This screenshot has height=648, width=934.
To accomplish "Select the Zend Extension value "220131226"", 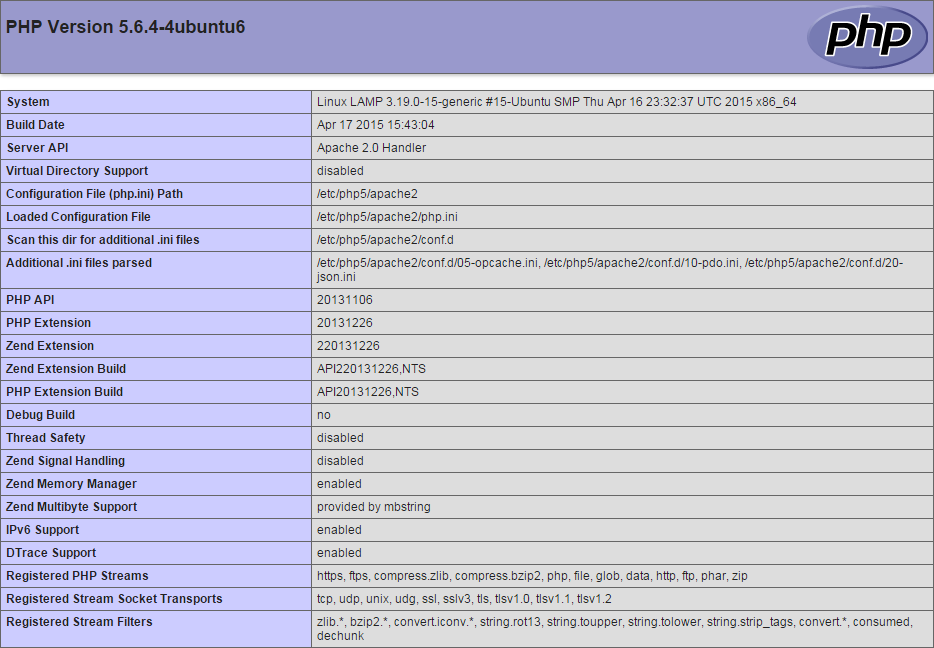I will click(348, 346).
